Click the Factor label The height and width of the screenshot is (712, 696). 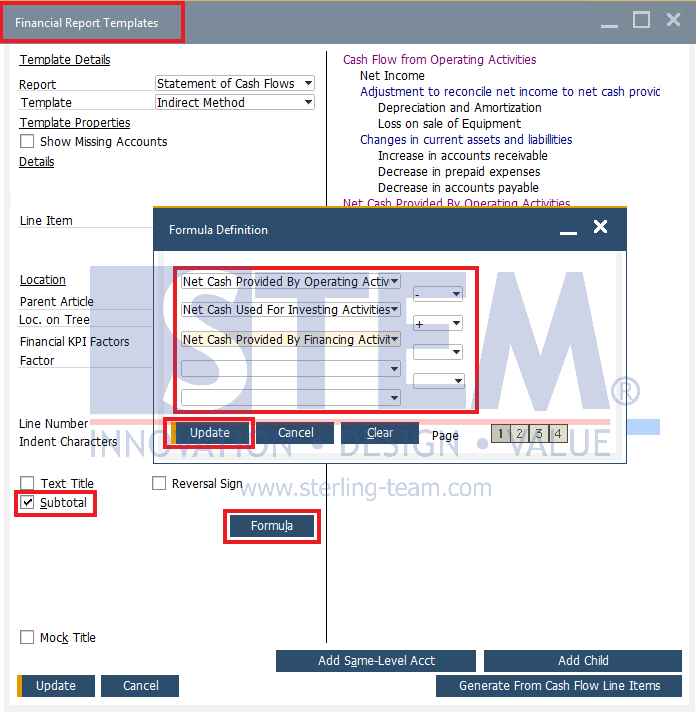(37, 361)
